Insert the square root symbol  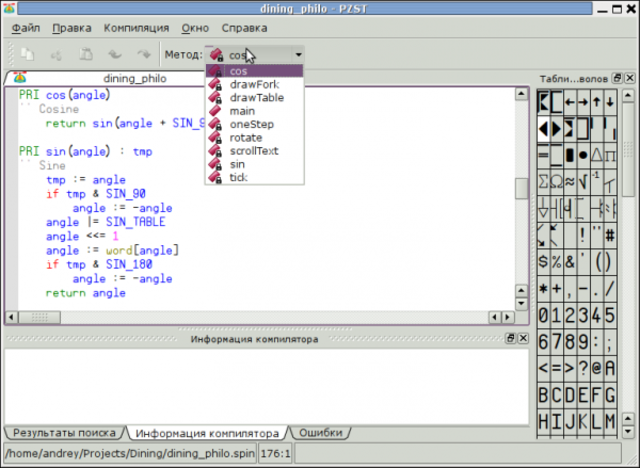583,182
